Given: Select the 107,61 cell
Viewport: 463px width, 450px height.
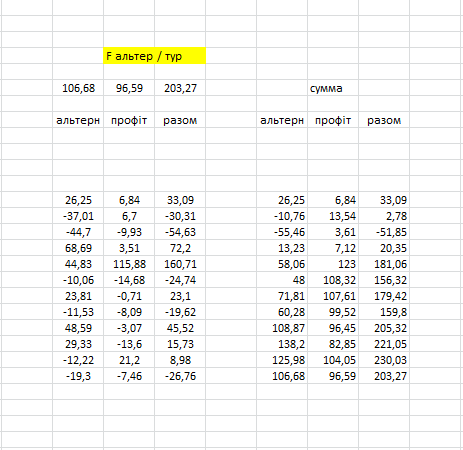Looking at the screenshot, I should 333,296.
